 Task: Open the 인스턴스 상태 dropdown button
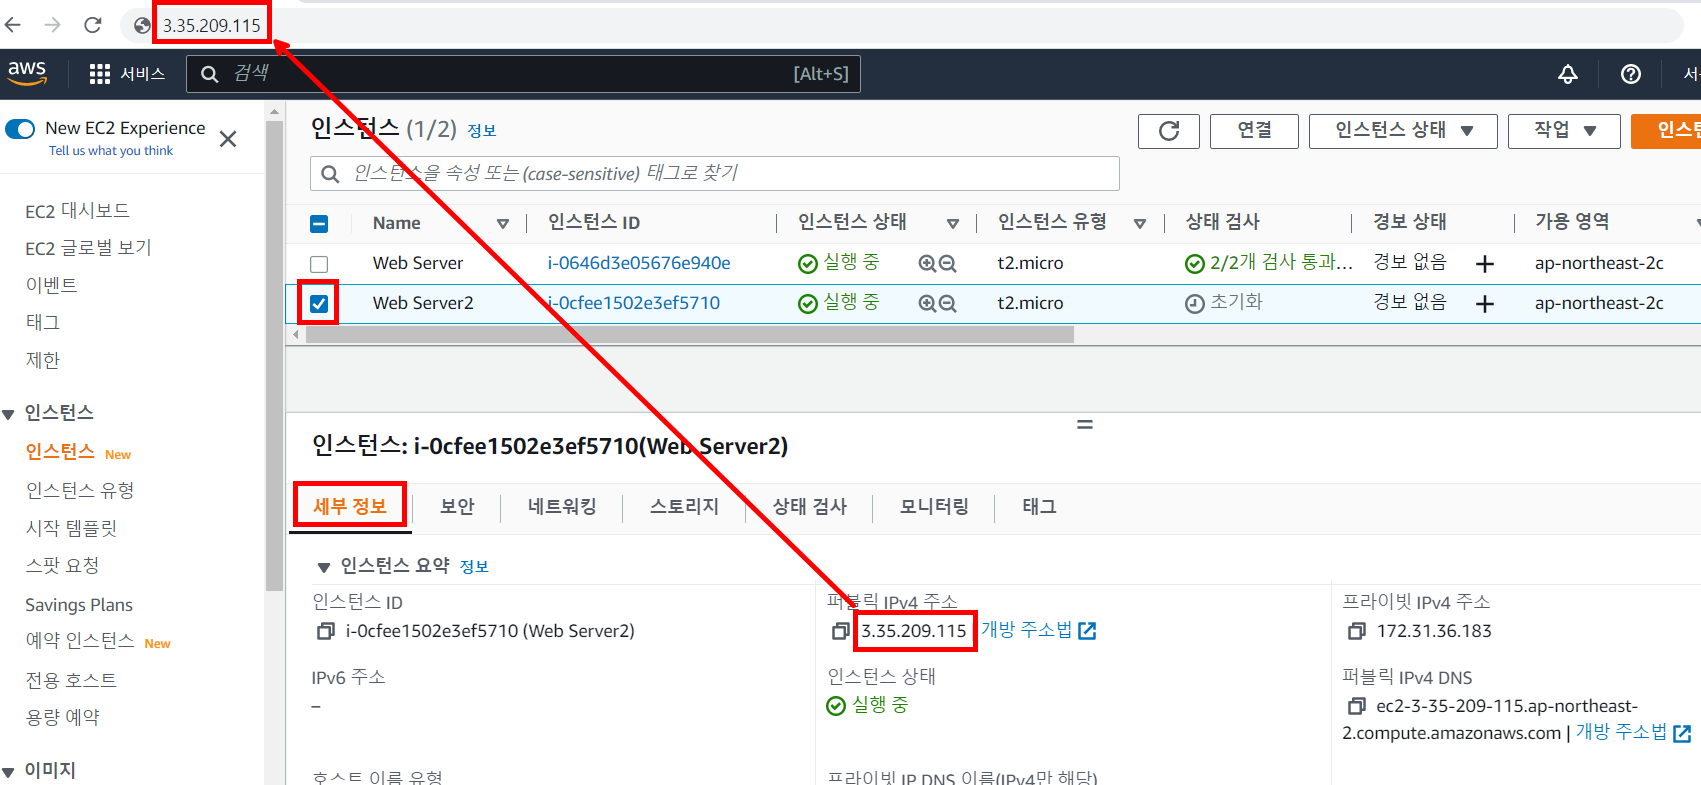click(x=1403, y=131)
